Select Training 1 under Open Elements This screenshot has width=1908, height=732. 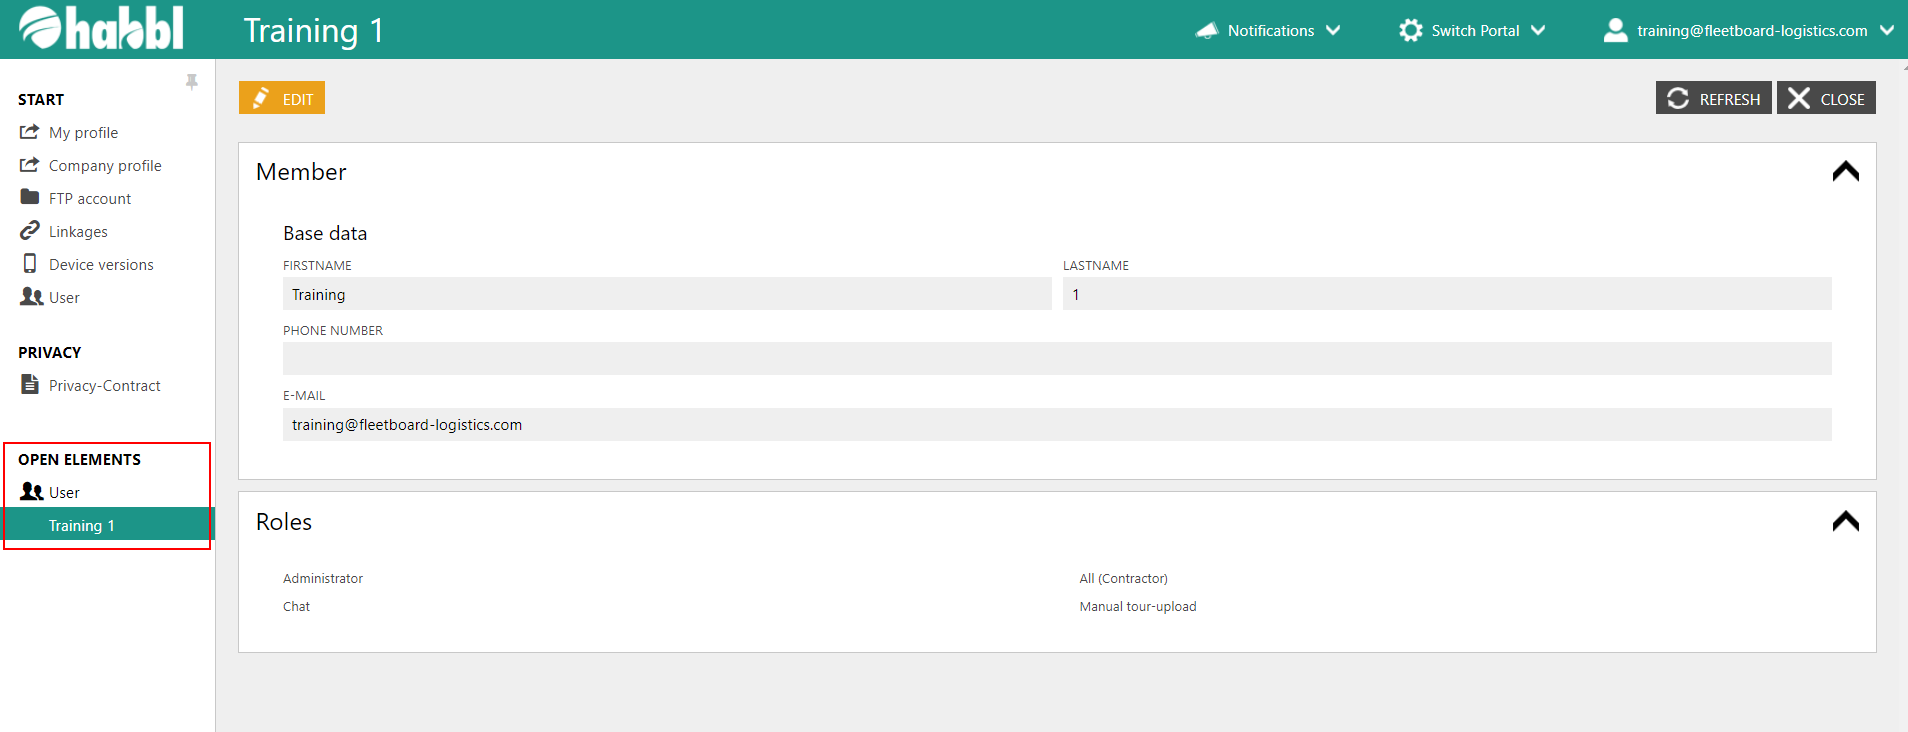pos(82,525)
